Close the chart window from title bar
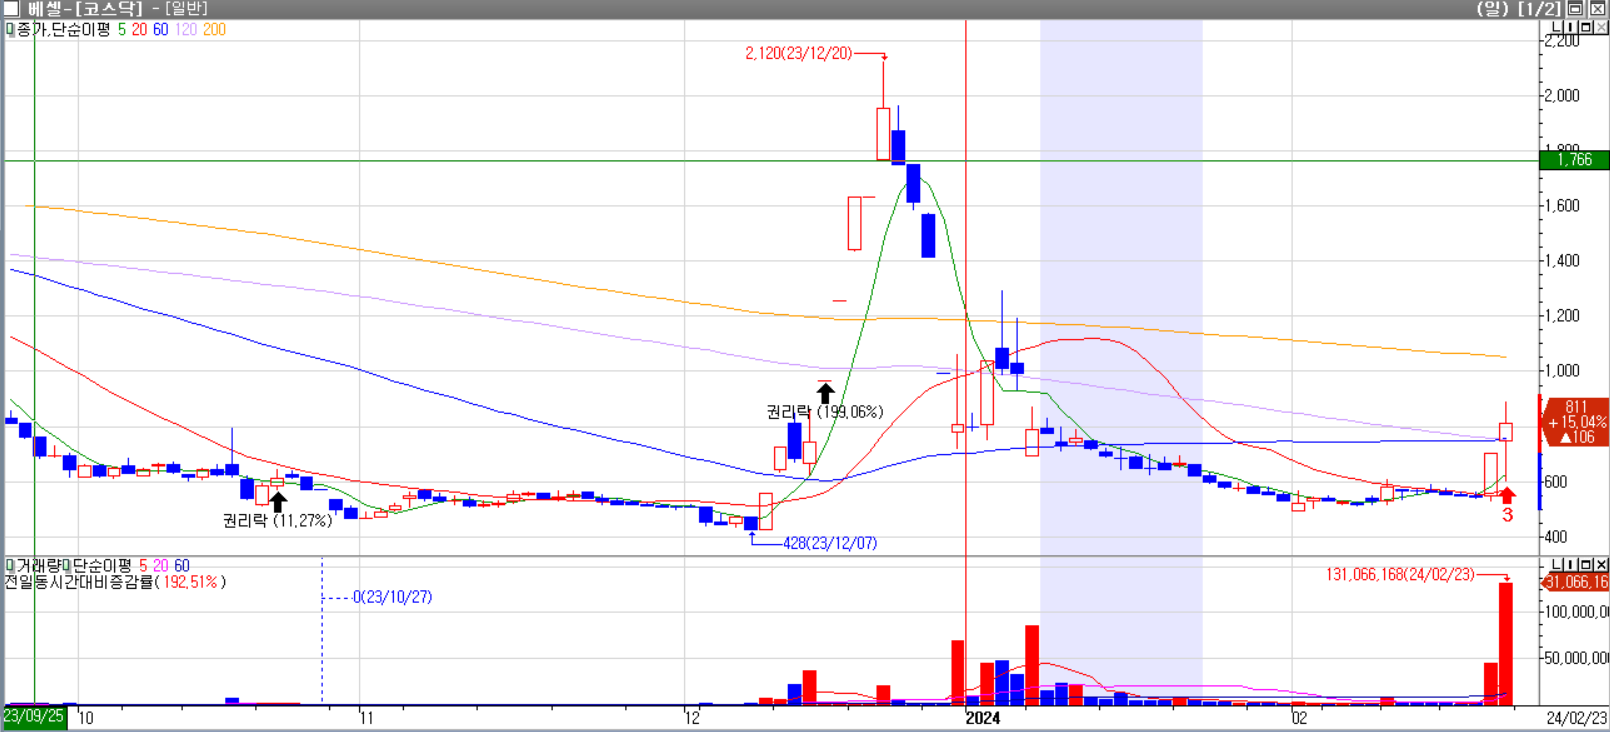 point(1598,9)
